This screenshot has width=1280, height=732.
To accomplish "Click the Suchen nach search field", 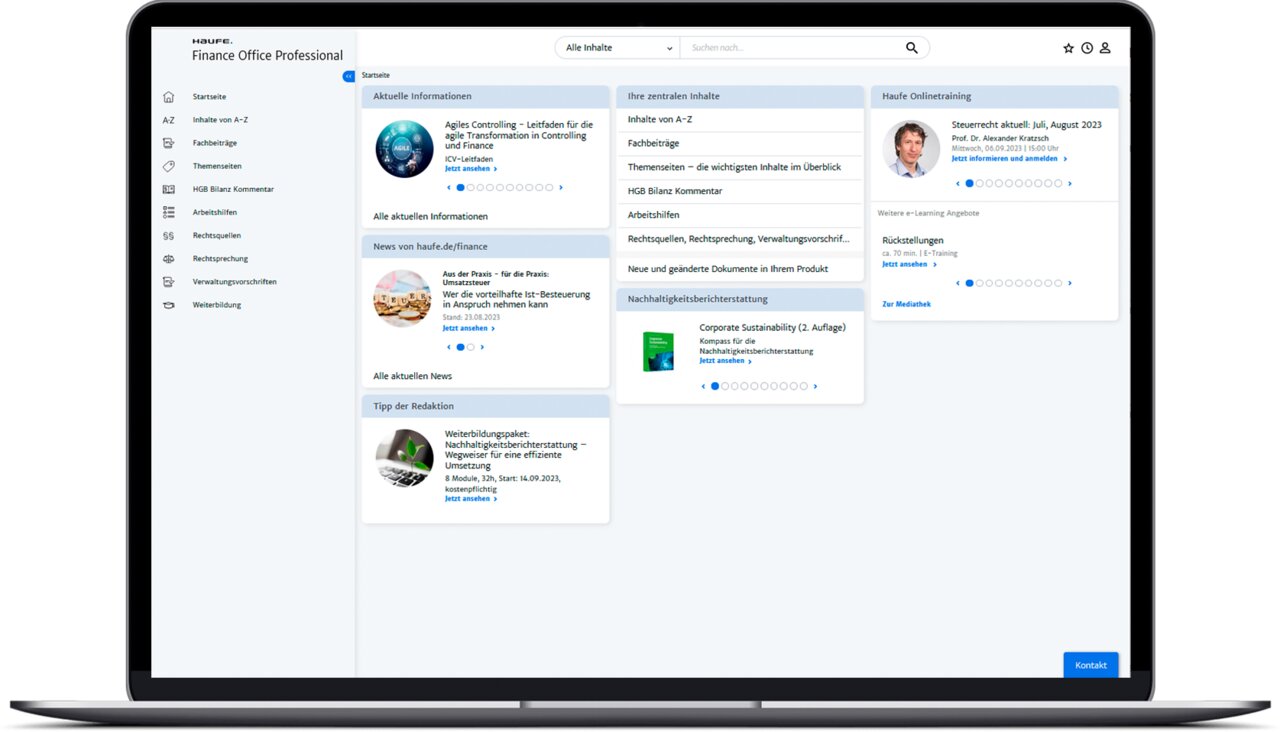I will pyautogui.click(x=794, y=48).
